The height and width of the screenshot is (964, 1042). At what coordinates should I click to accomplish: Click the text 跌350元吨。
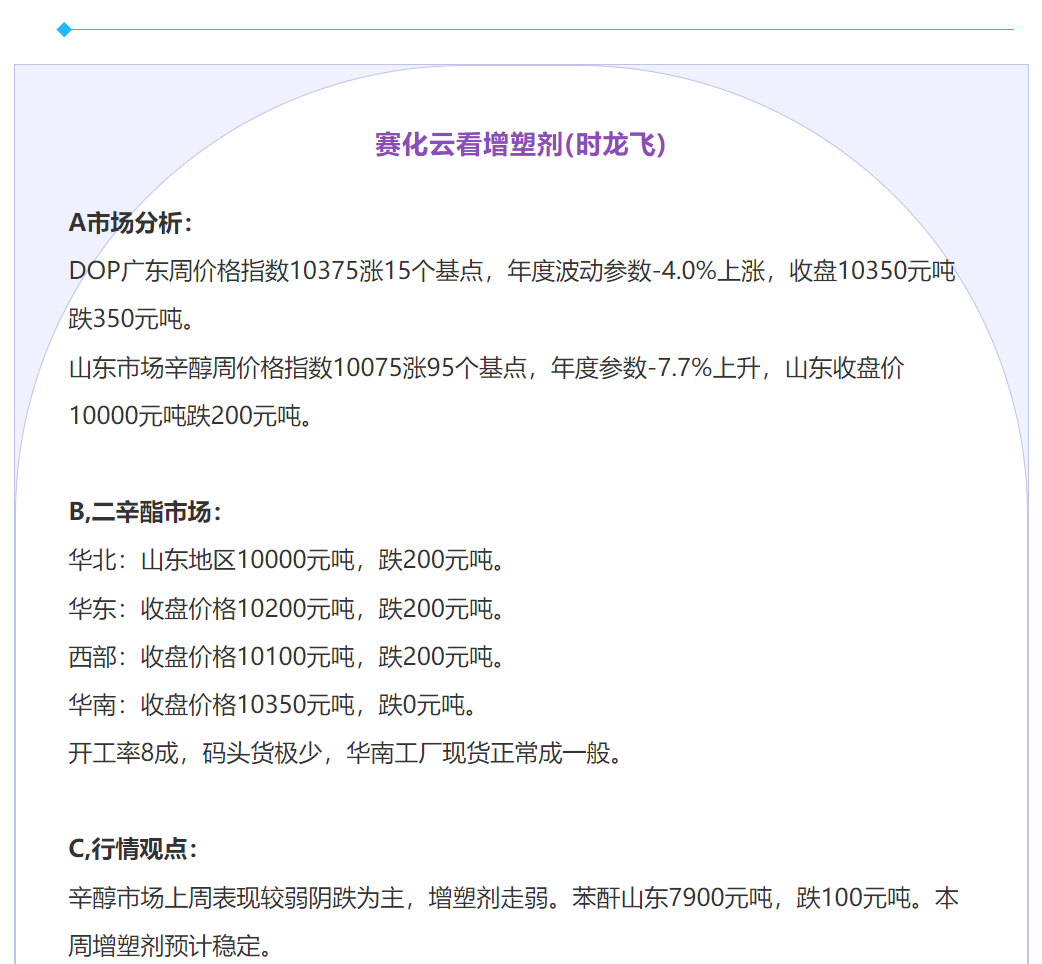132,320
